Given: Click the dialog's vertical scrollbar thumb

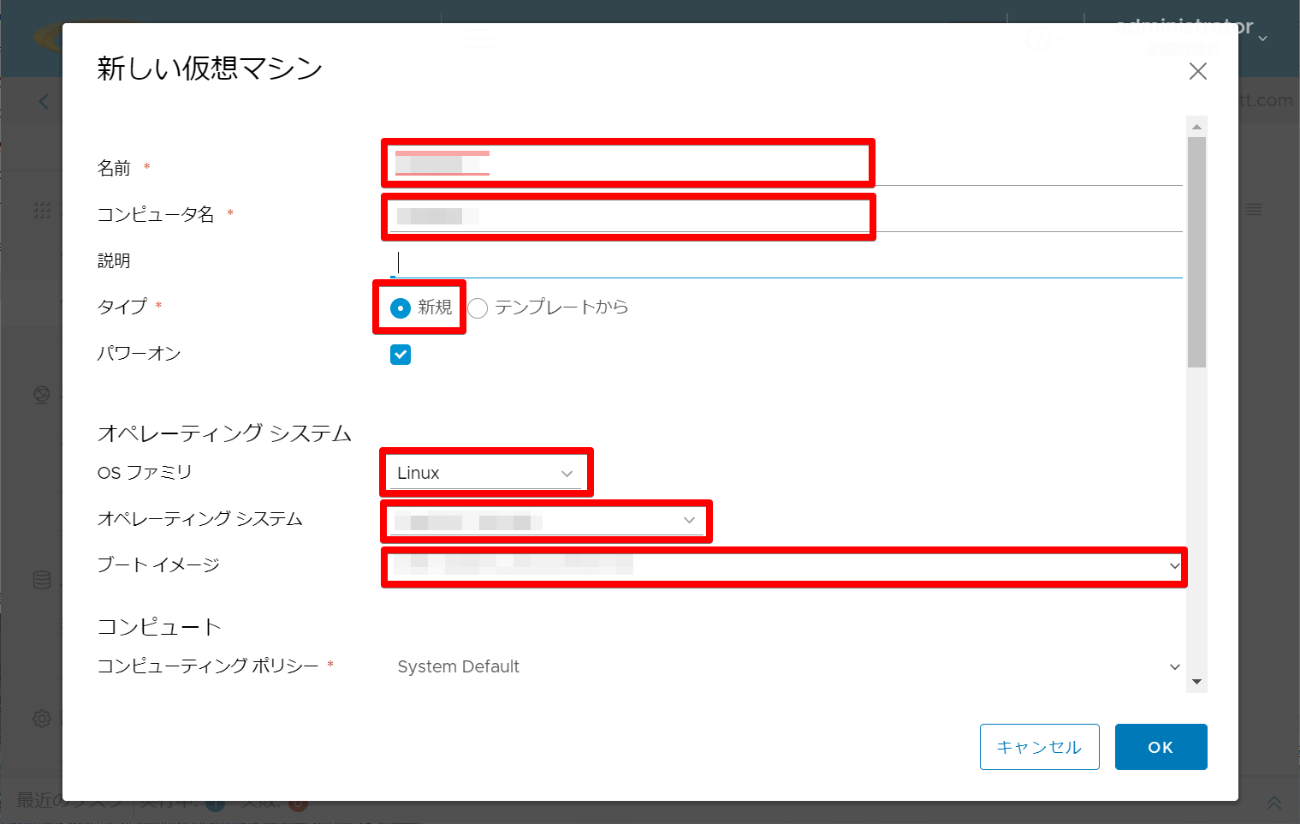Looking at the screenshot, I should [1196, 250].
